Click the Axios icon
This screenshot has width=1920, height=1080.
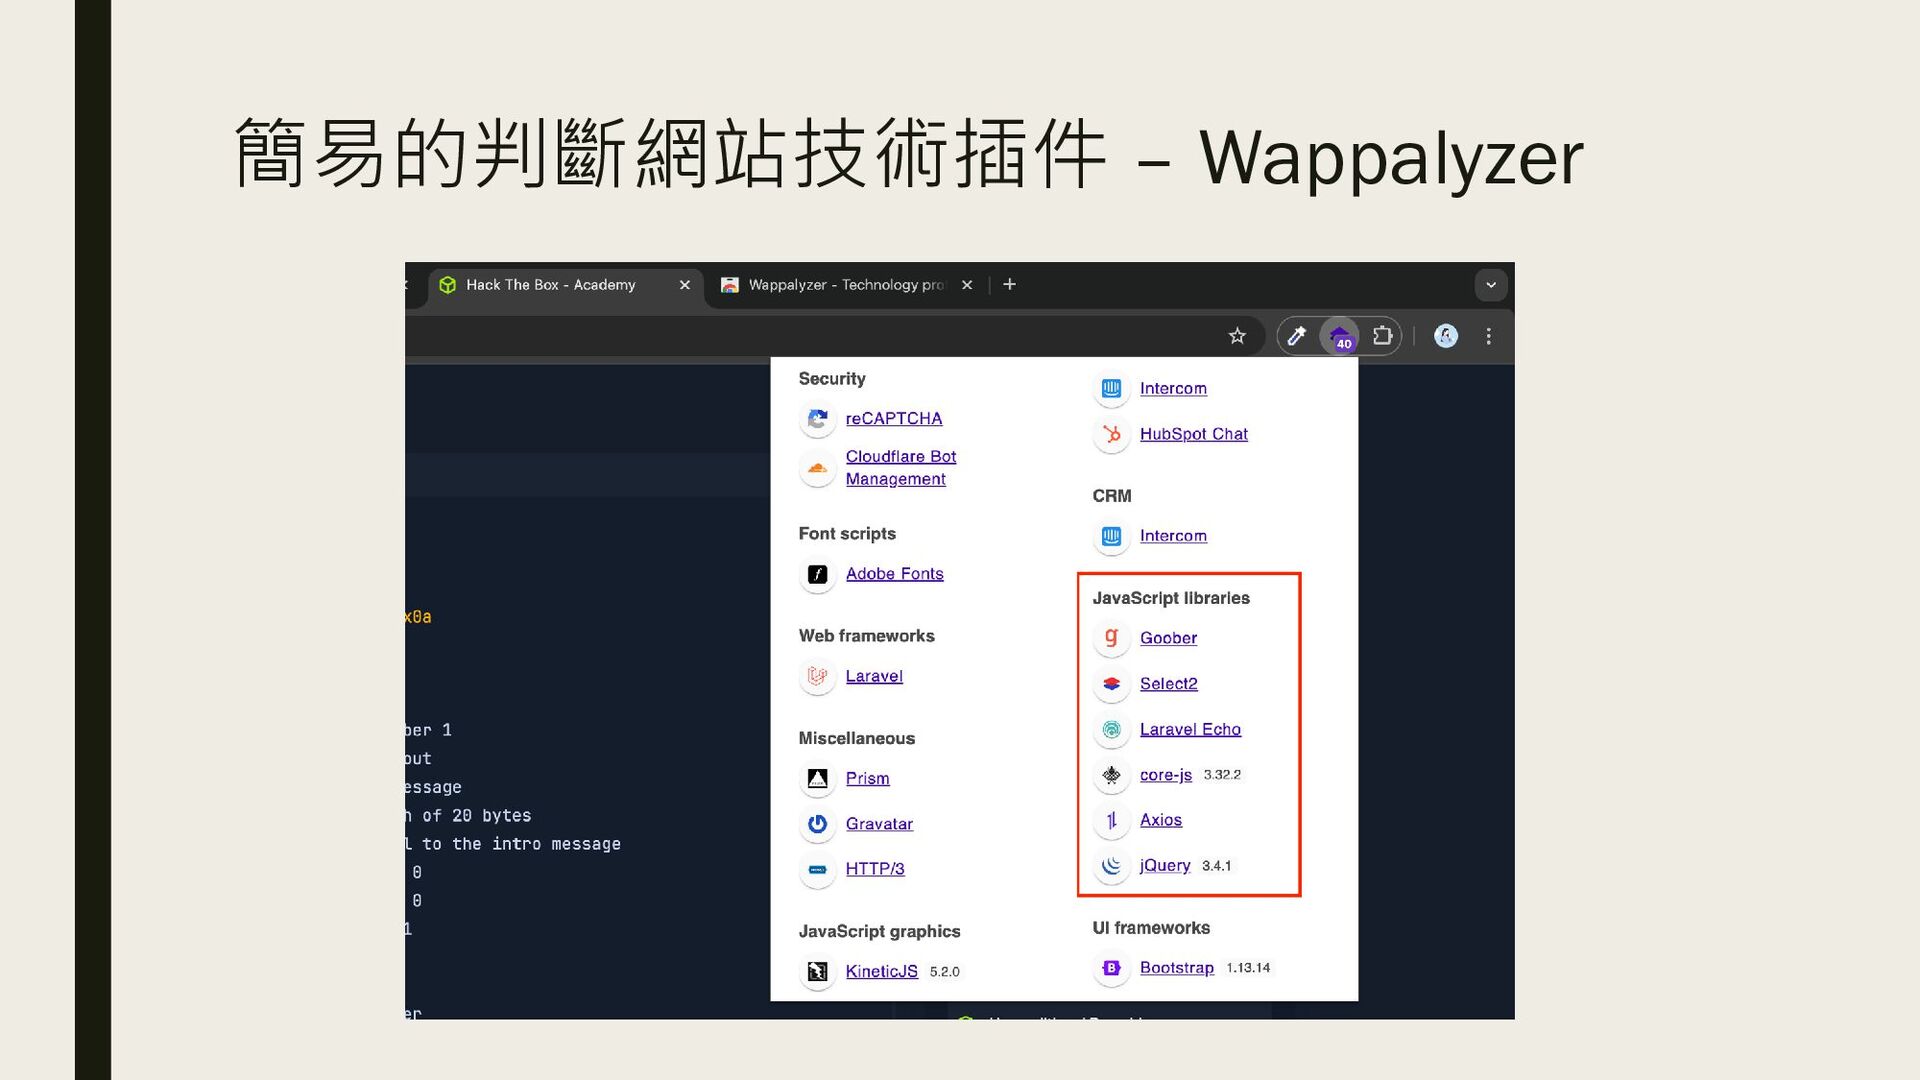[x=1111, y=821]
